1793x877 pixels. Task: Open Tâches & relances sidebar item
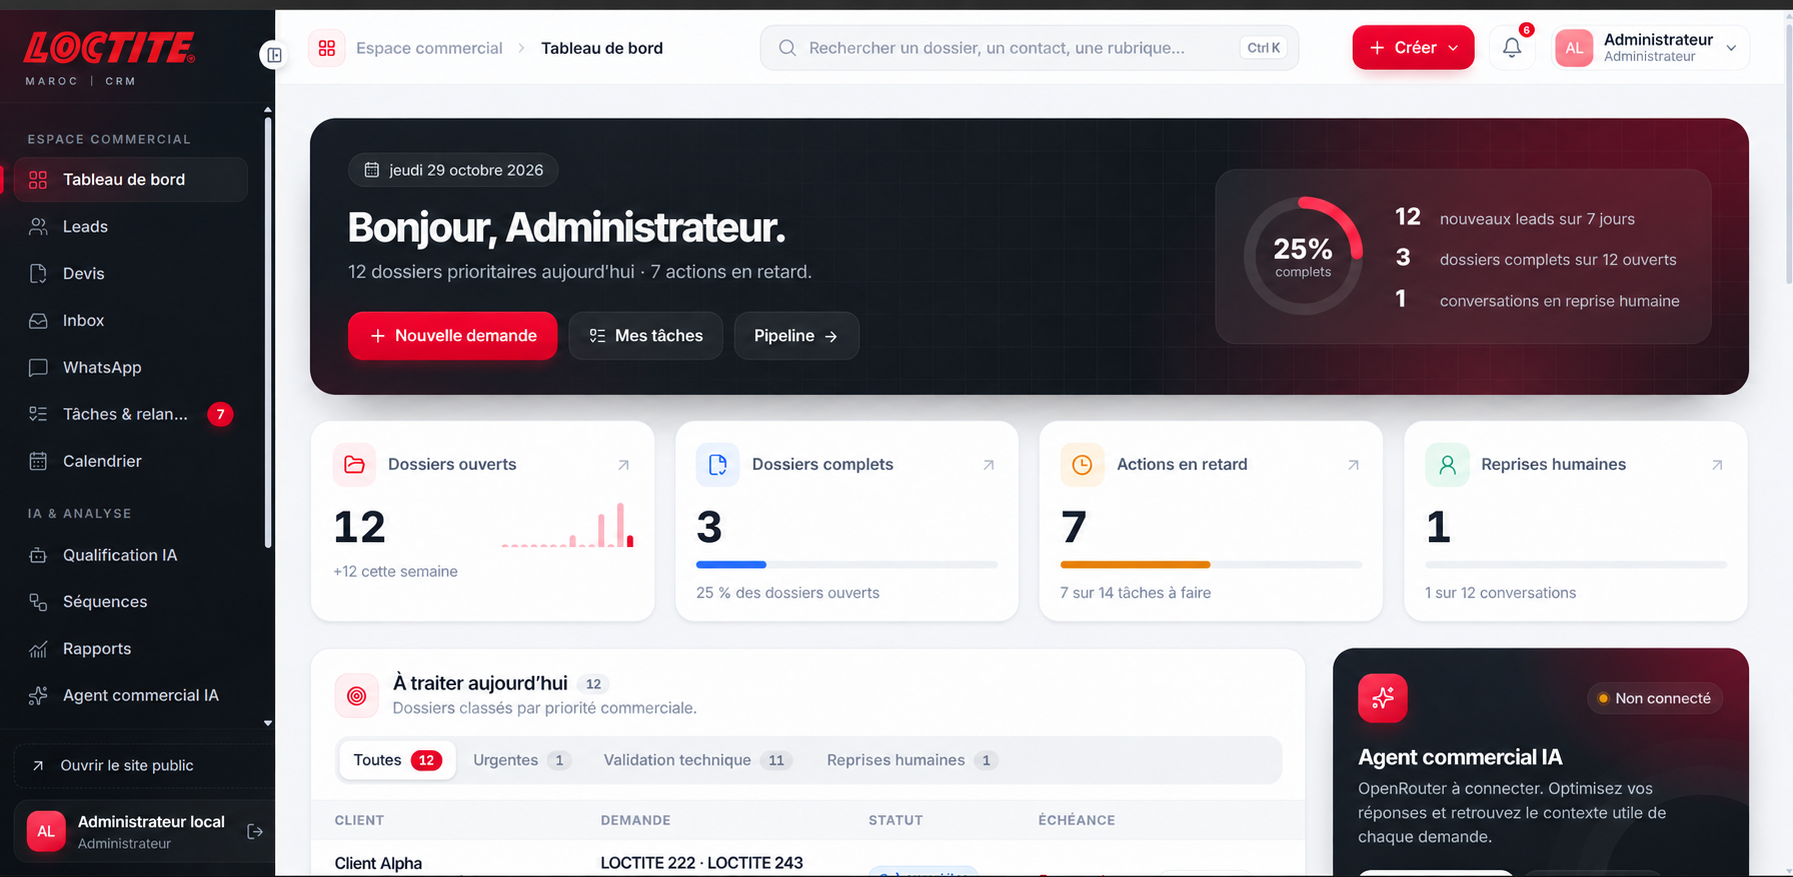coord(130,414)
